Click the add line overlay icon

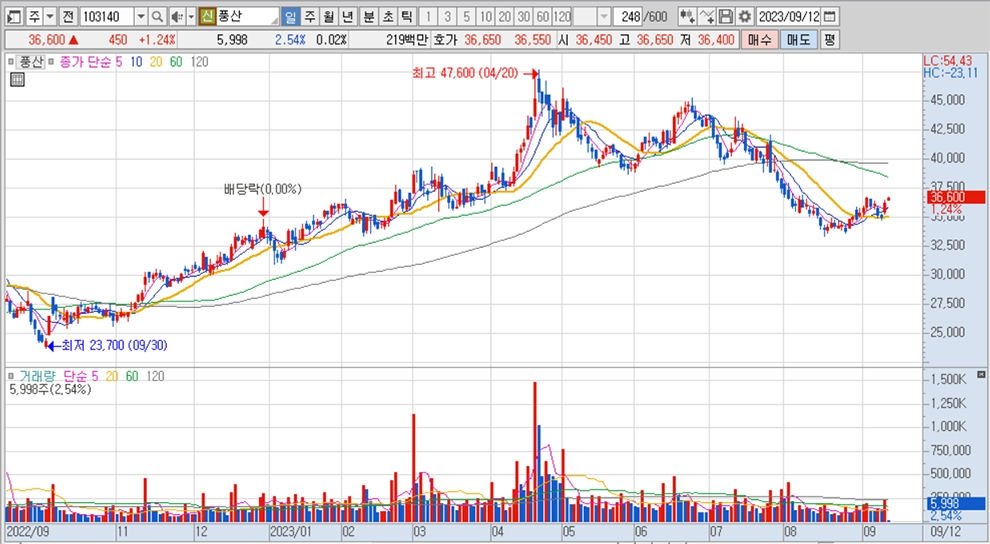tap(708, 17)
